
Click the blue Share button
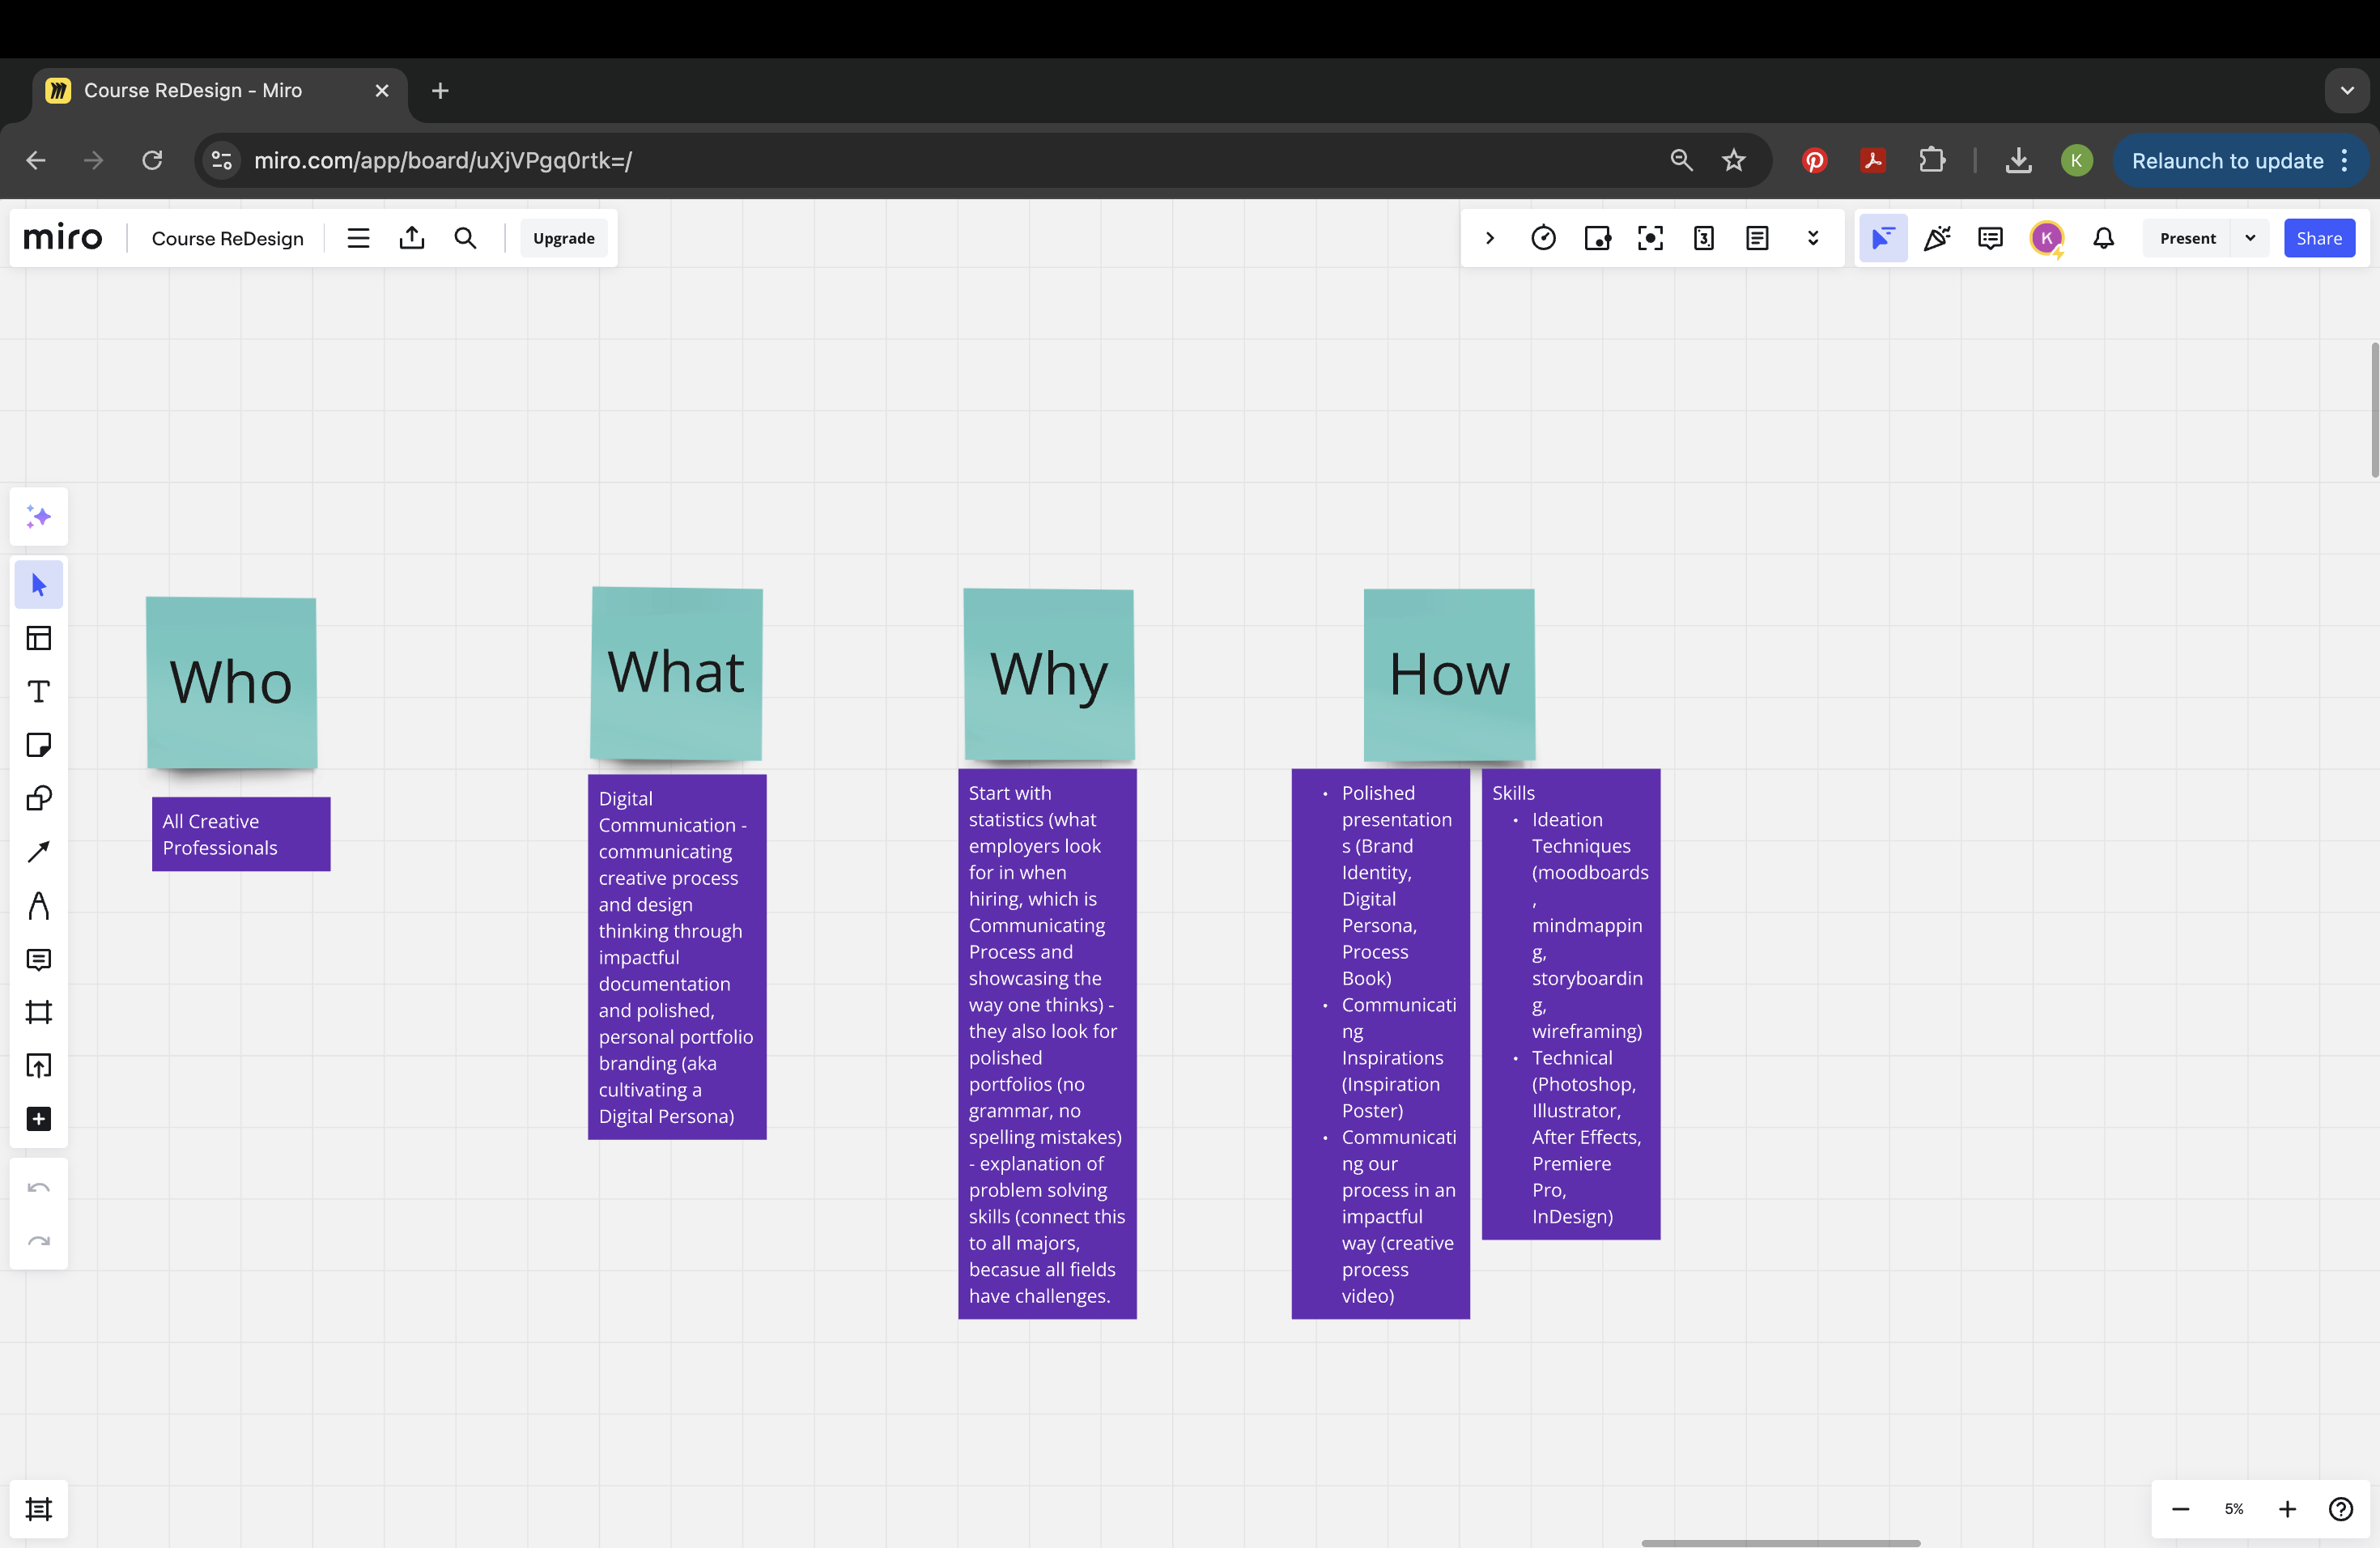pos(2318,238)
